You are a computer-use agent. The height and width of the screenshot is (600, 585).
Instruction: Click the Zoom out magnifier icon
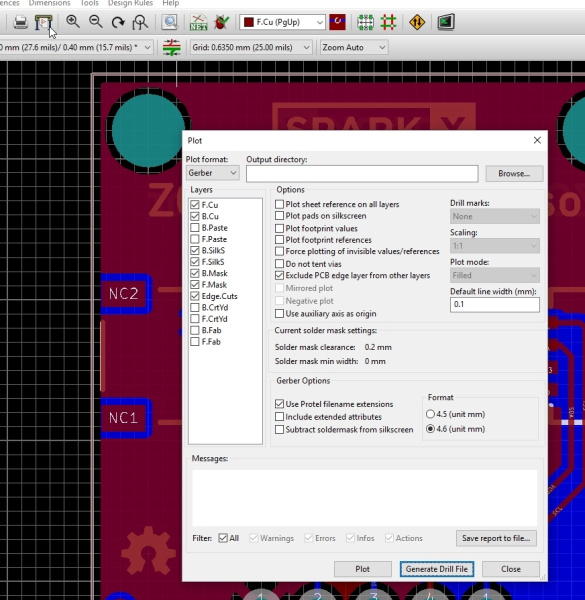(x=95, y=22)
